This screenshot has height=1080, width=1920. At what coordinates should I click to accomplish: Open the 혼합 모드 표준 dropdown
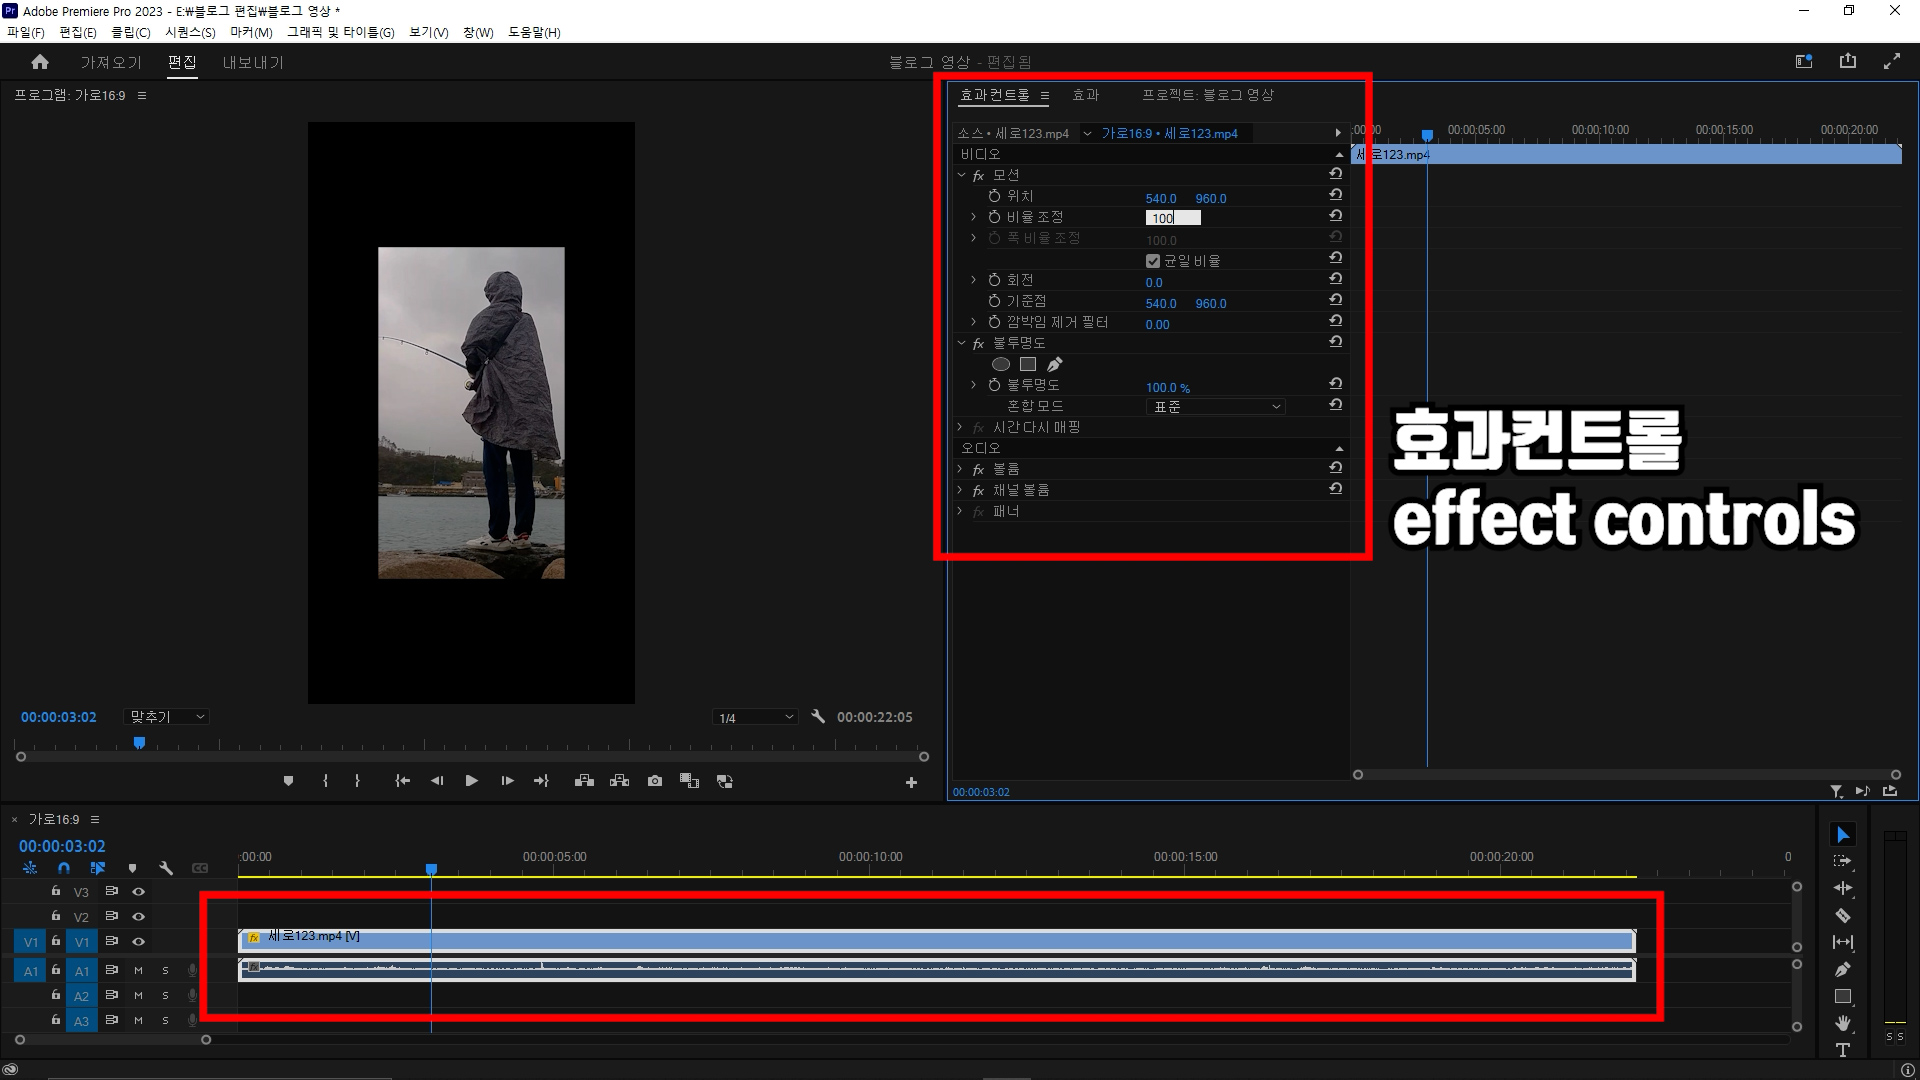pos(1215,407)
